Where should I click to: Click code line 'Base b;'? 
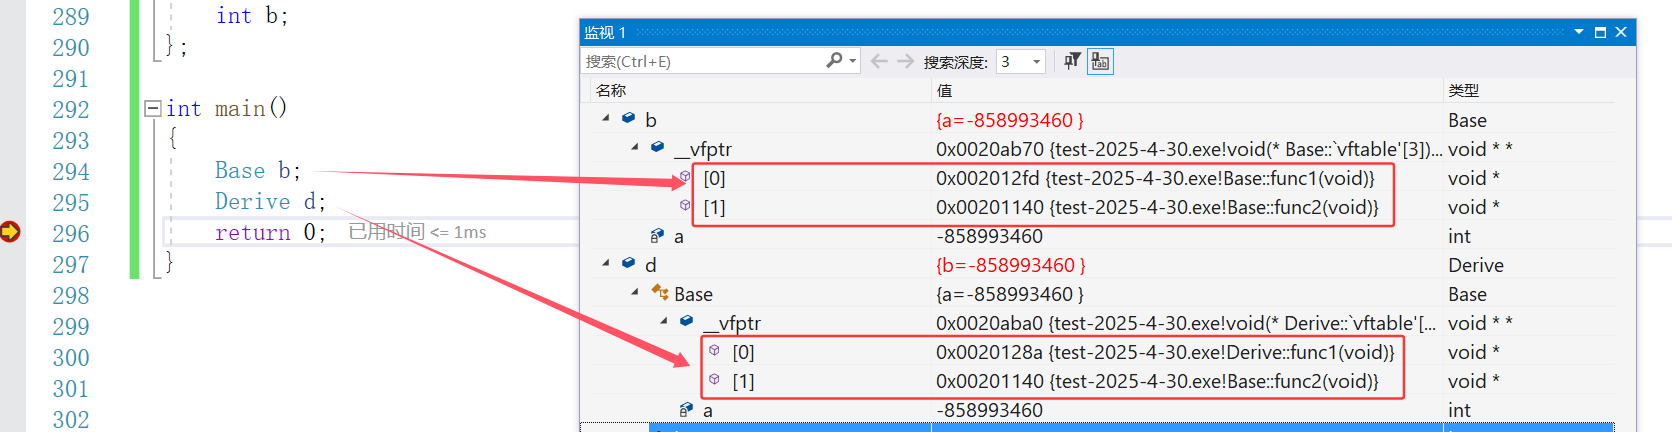(258, 170)
